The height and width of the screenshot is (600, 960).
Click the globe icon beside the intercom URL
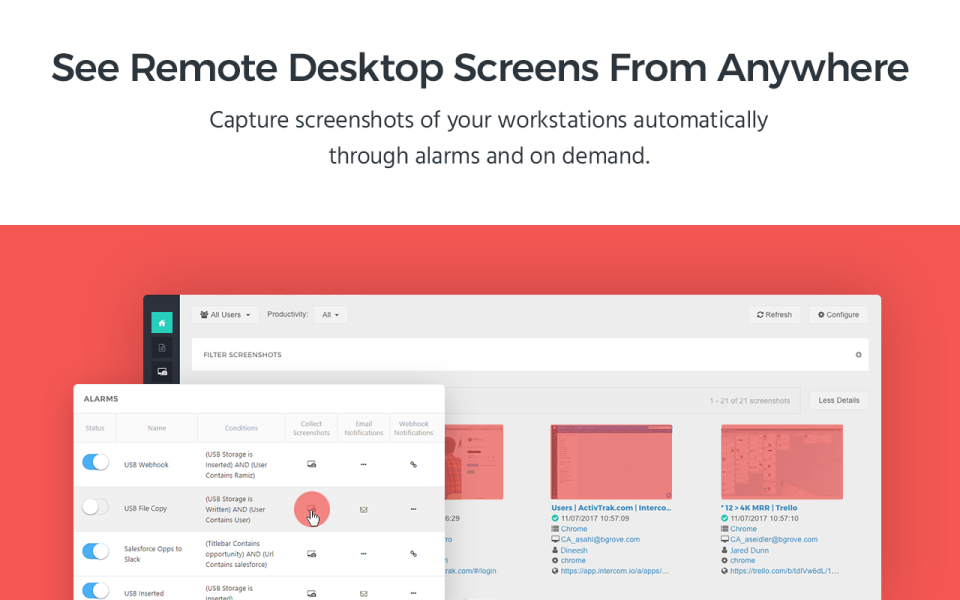point(555,571)
